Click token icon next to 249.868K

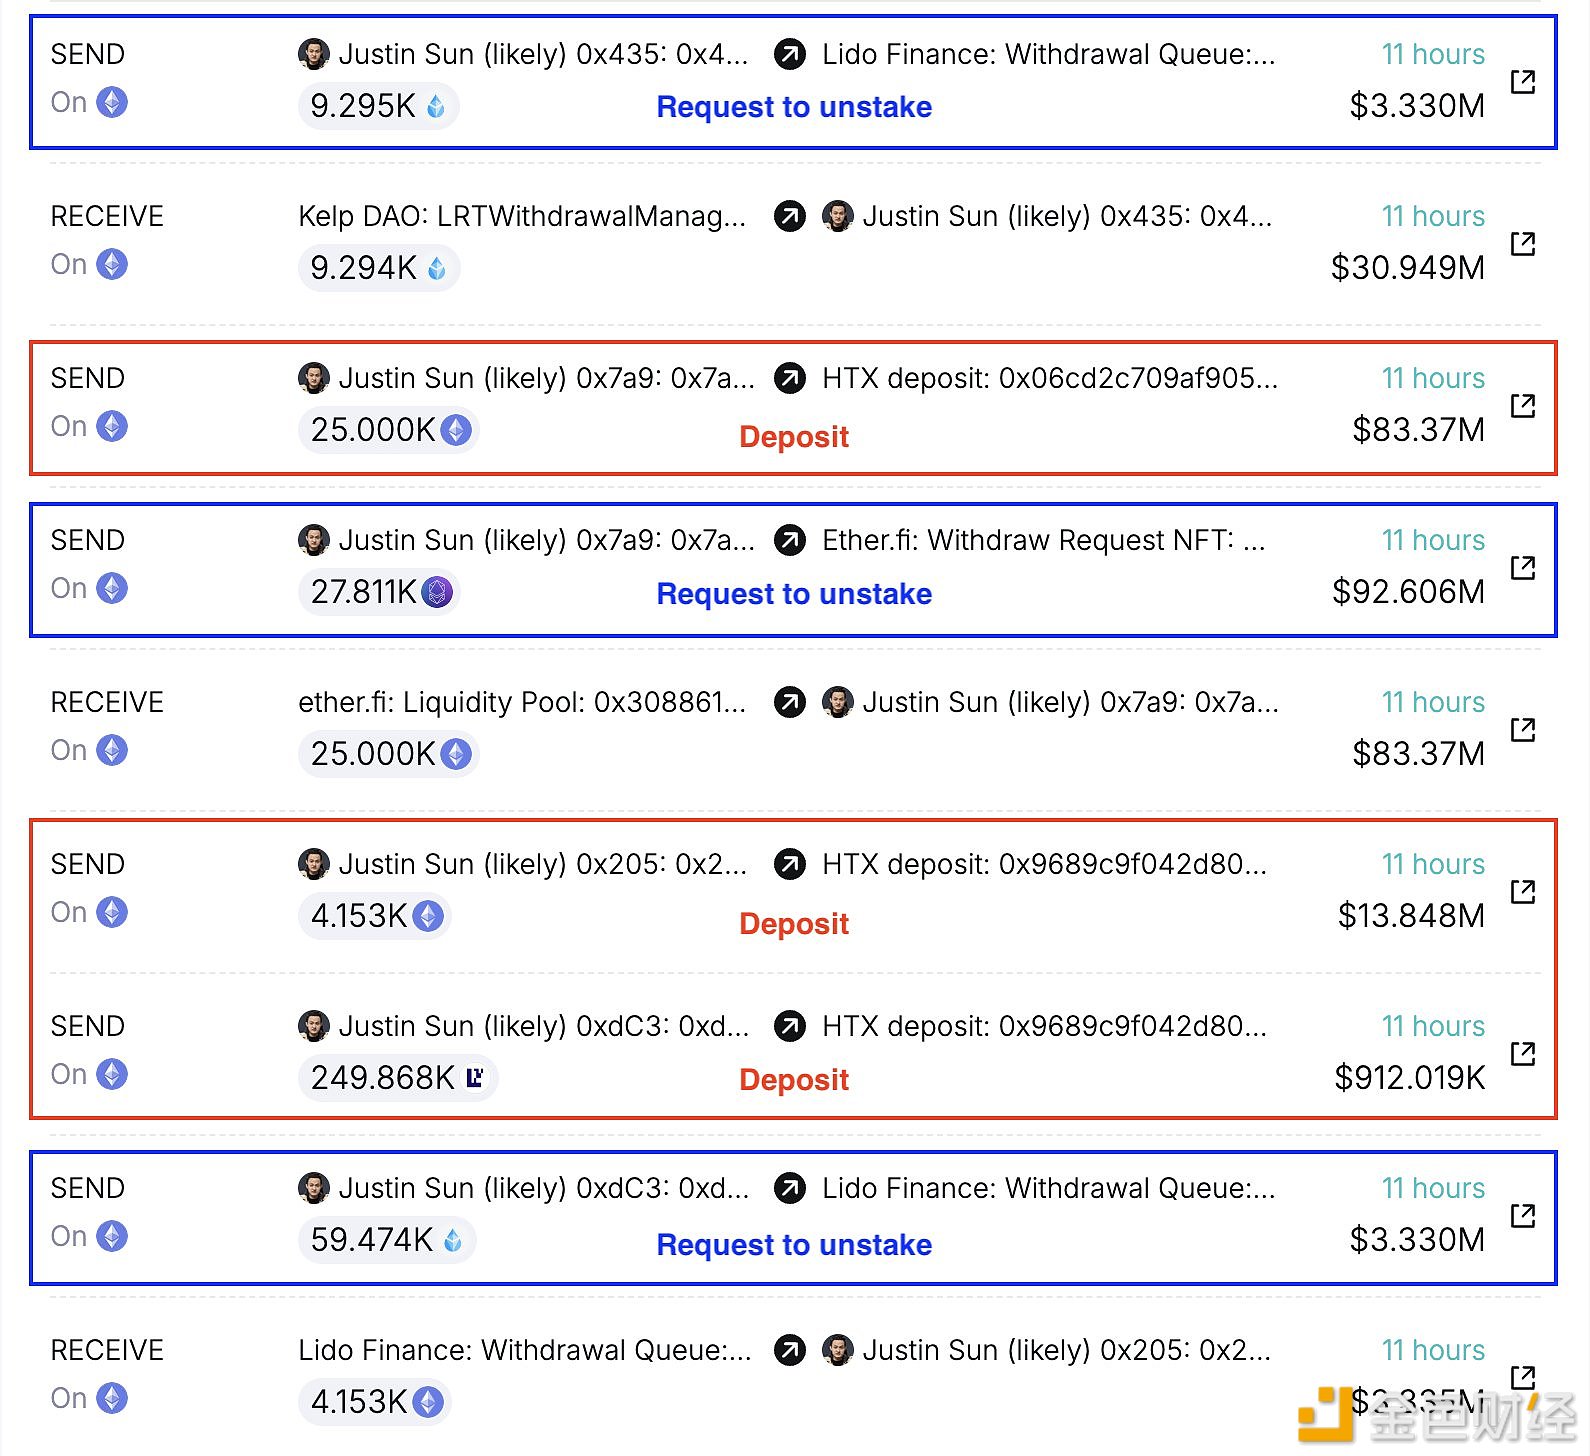coord(475,1077)
